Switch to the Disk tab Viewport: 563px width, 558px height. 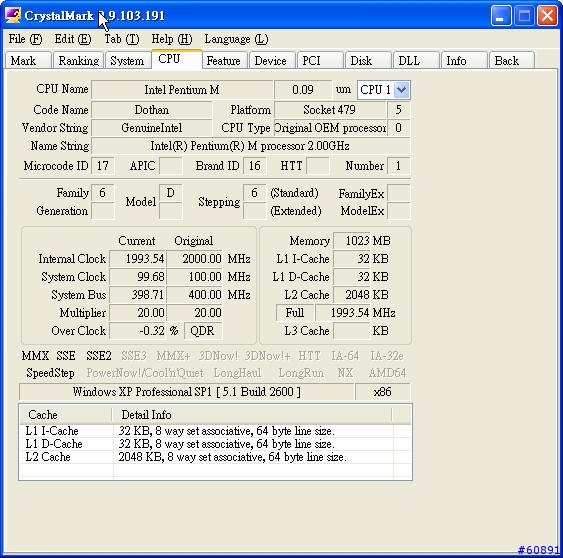point(368,60)
